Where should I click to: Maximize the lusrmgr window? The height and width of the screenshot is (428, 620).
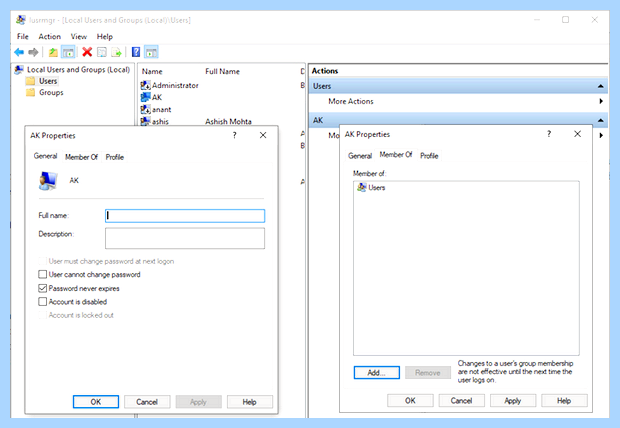click(565, 19)
